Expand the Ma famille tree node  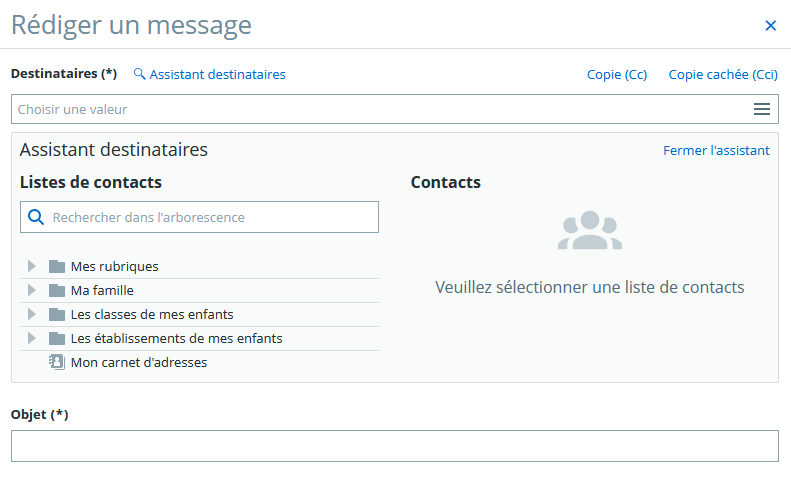[31, 290]
